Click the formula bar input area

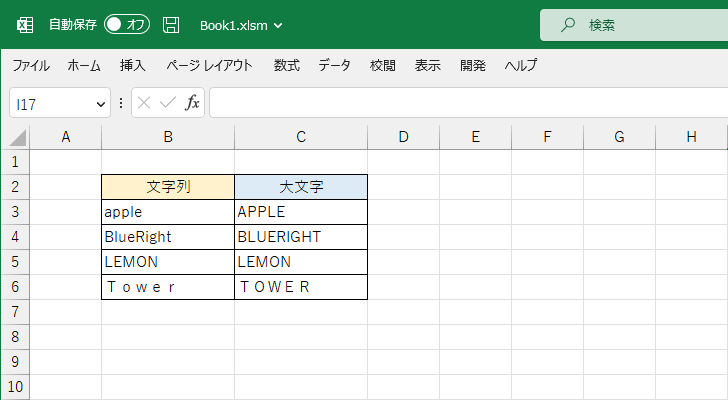click(468, 103)
